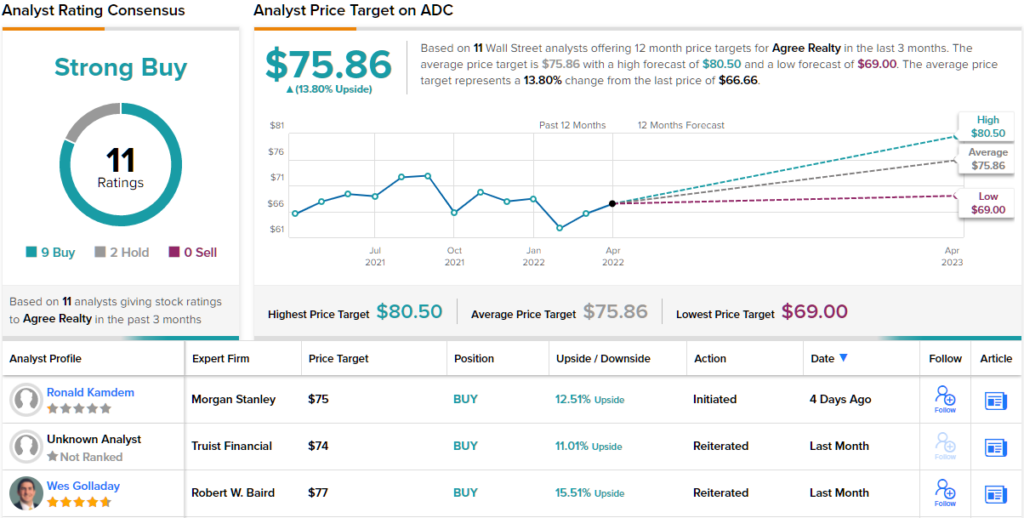
Task: Open Robert W. Baird rating article
Action: point(996,493)
